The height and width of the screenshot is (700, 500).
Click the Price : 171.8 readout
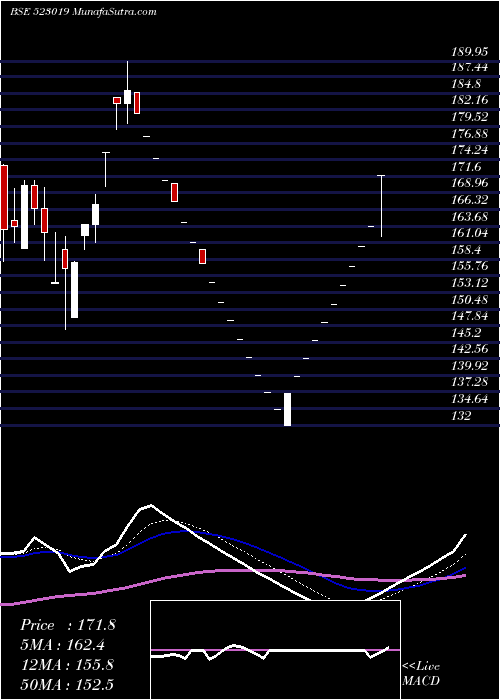68,625
